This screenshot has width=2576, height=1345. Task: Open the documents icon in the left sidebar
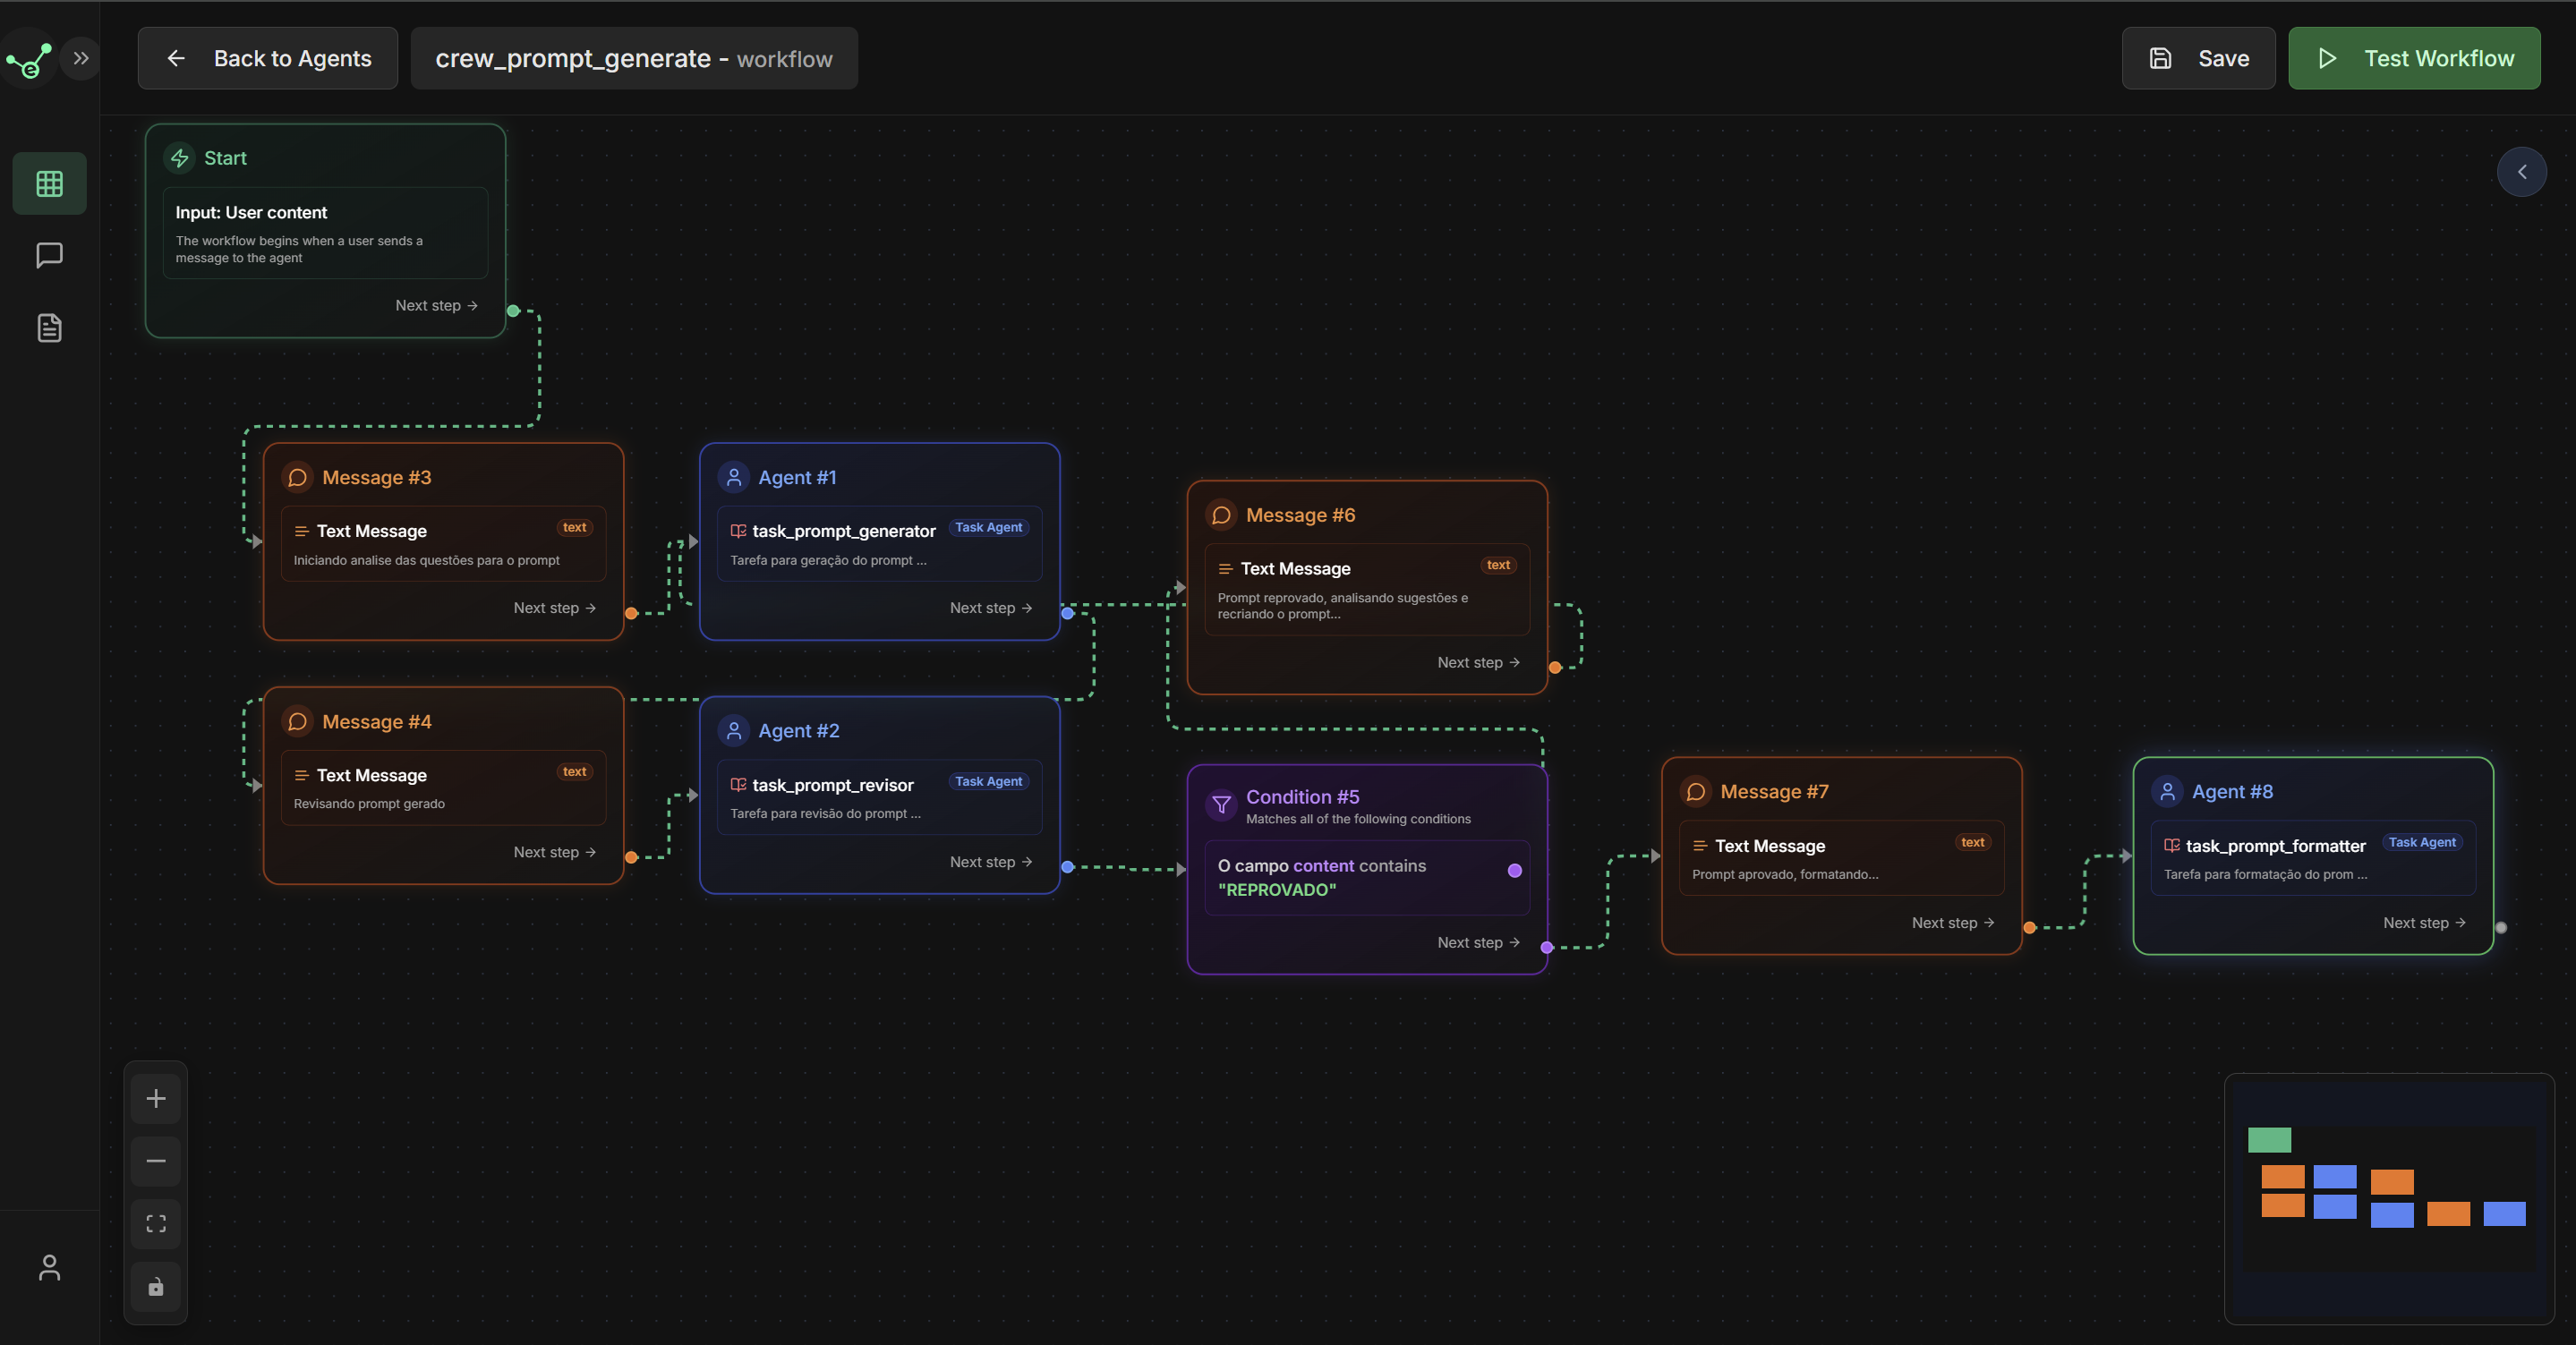coord(48,328)
